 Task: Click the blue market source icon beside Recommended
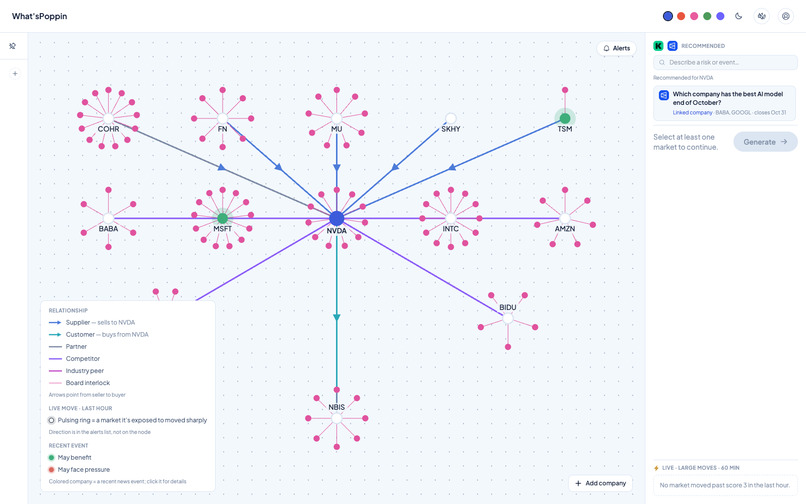point(672,46)
